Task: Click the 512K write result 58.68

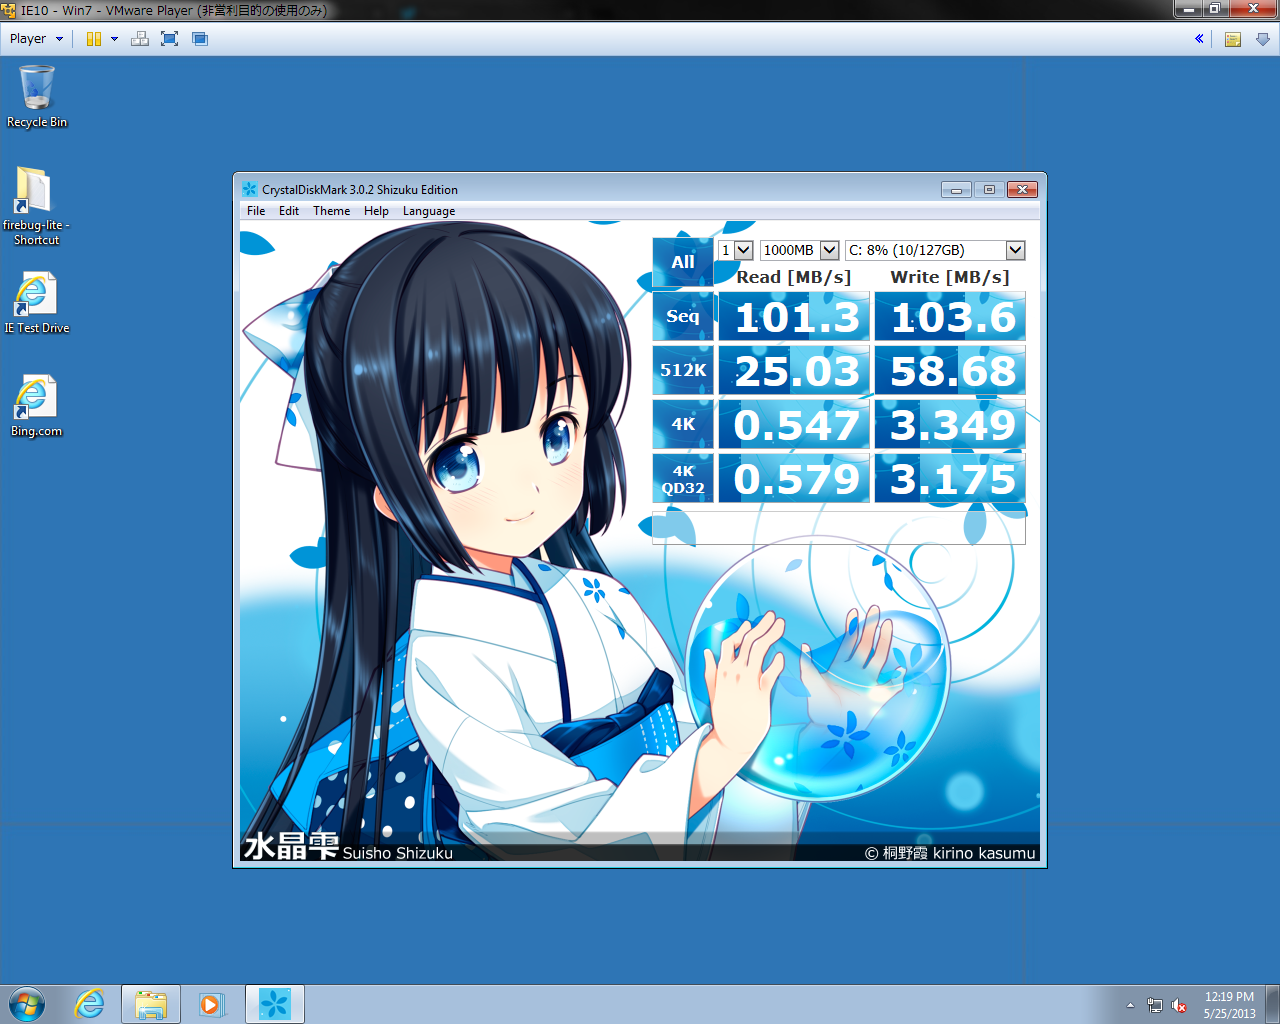Action: (x=950, y=370)
